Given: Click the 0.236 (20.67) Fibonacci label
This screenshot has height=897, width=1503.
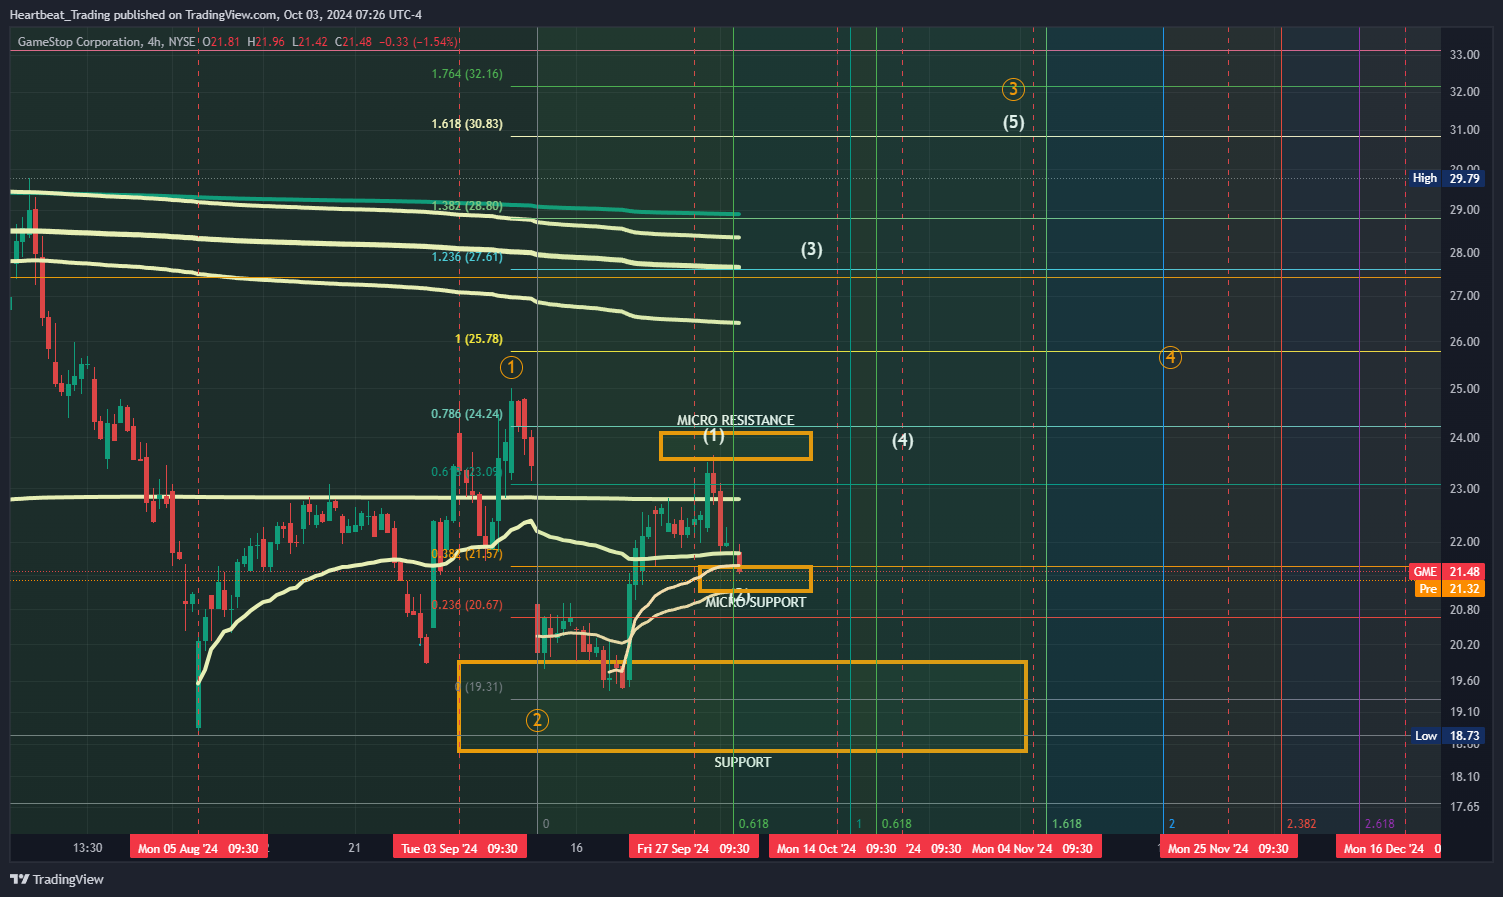Looking at the screenshot, I should click(467, 605).
